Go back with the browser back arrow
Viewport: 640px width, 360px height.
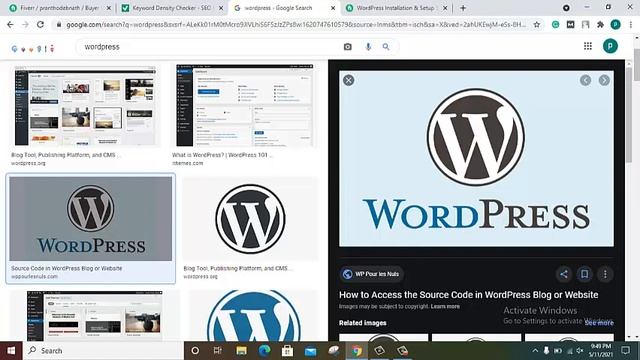[x=10, y=24]
